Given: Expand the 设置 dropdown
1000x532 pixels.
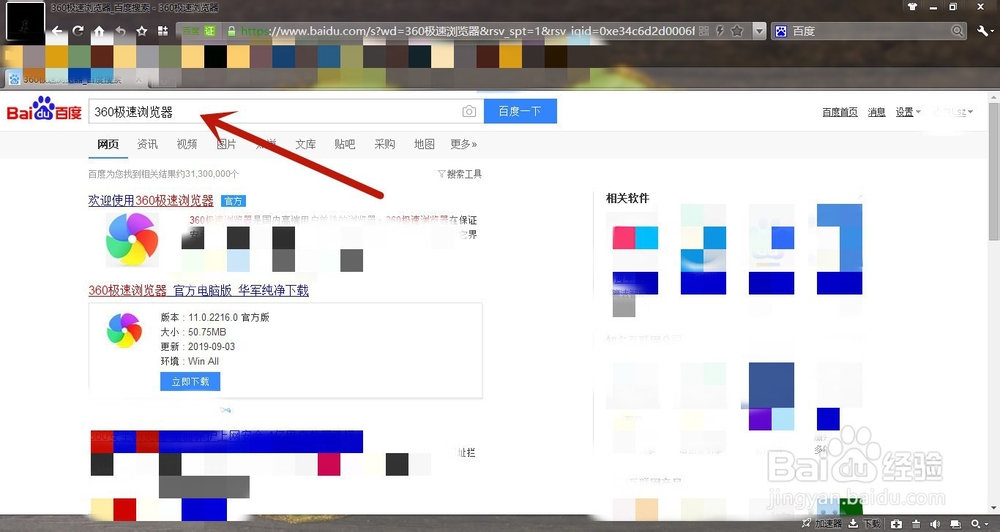Looking at the screenshot, I should (908, 112).
